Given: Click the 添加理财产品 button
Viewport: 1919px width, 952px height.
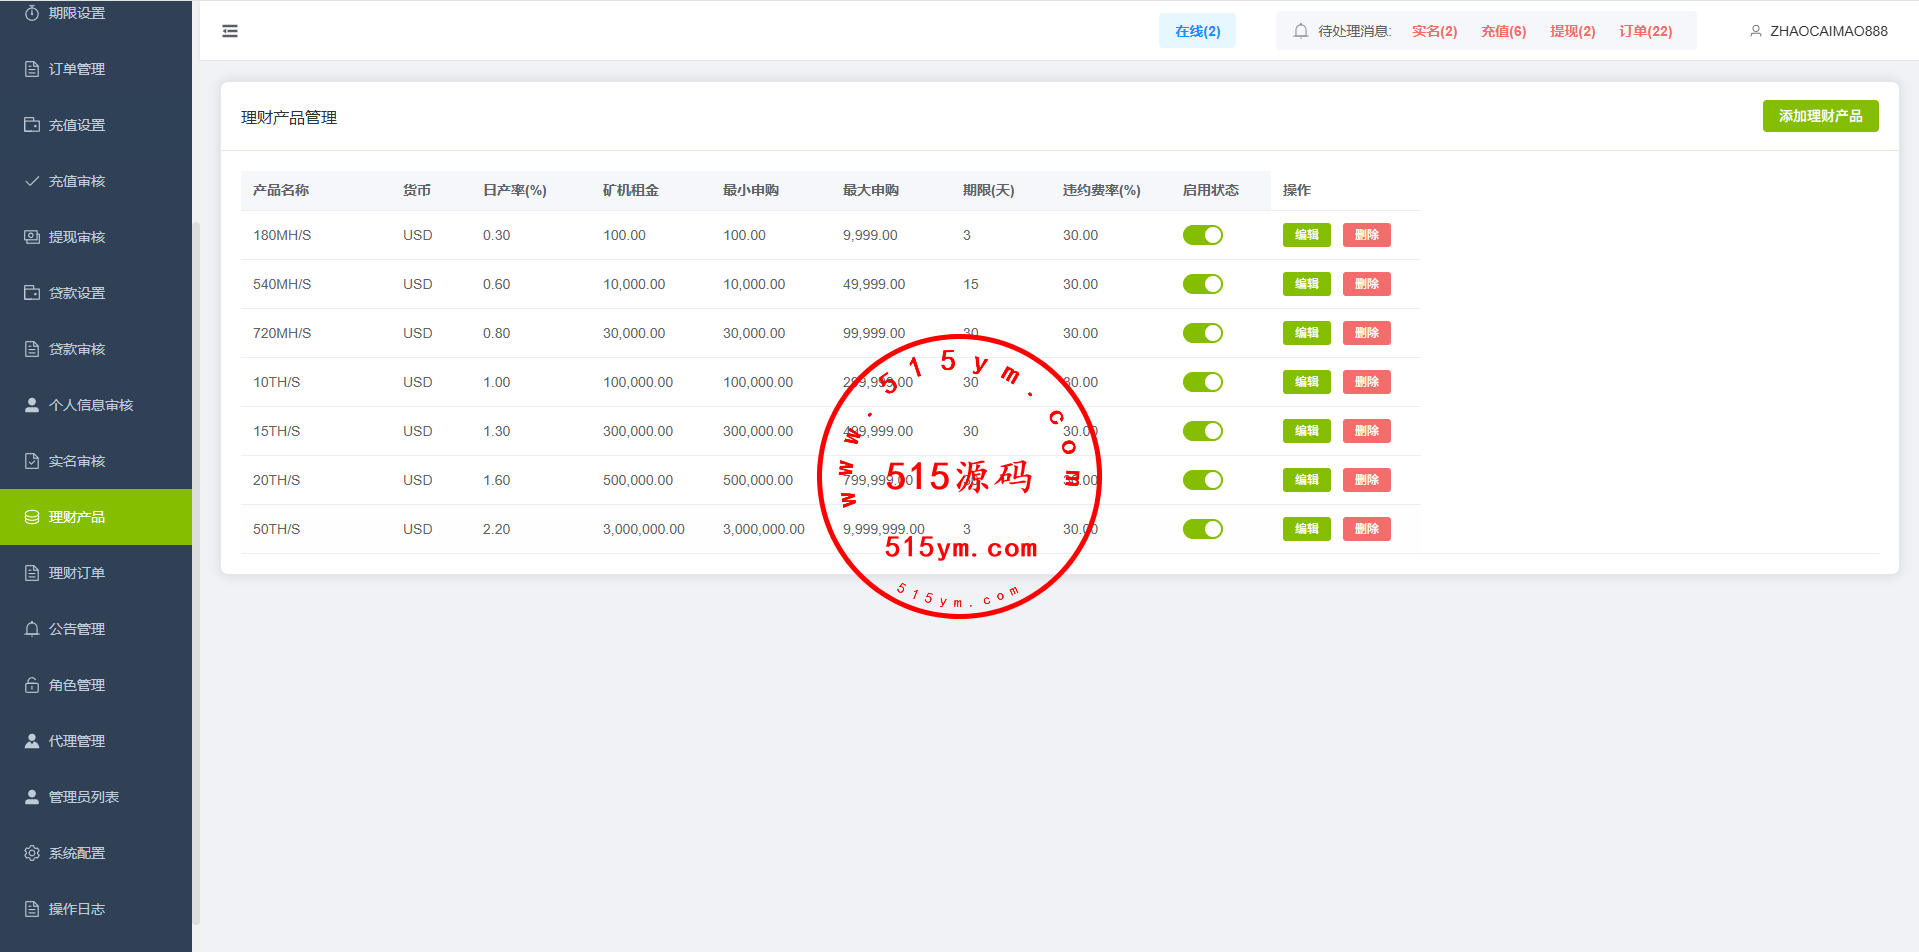Looking at the screenshot, I should pyautogui.click(x=1820, y=116).
